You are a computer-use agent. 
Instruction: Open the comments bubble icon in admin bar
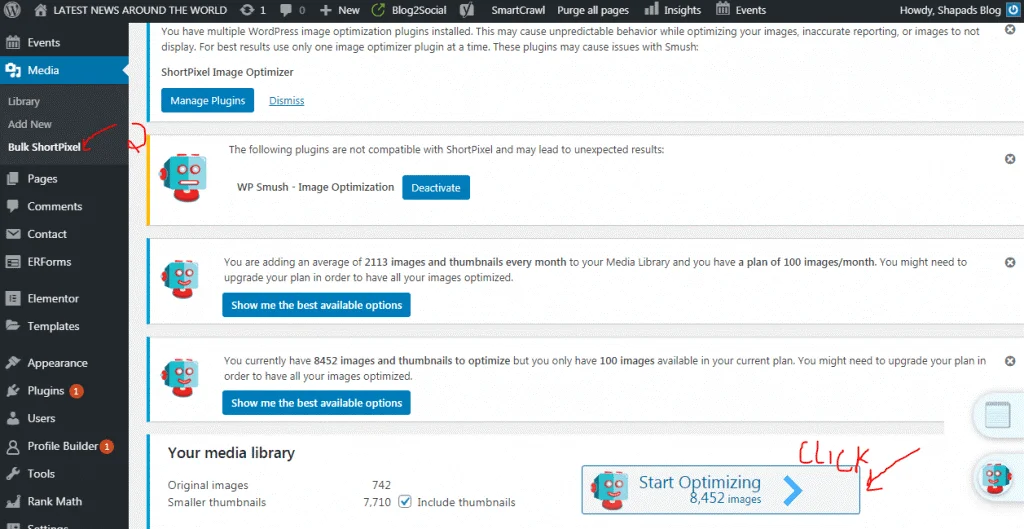288,10
